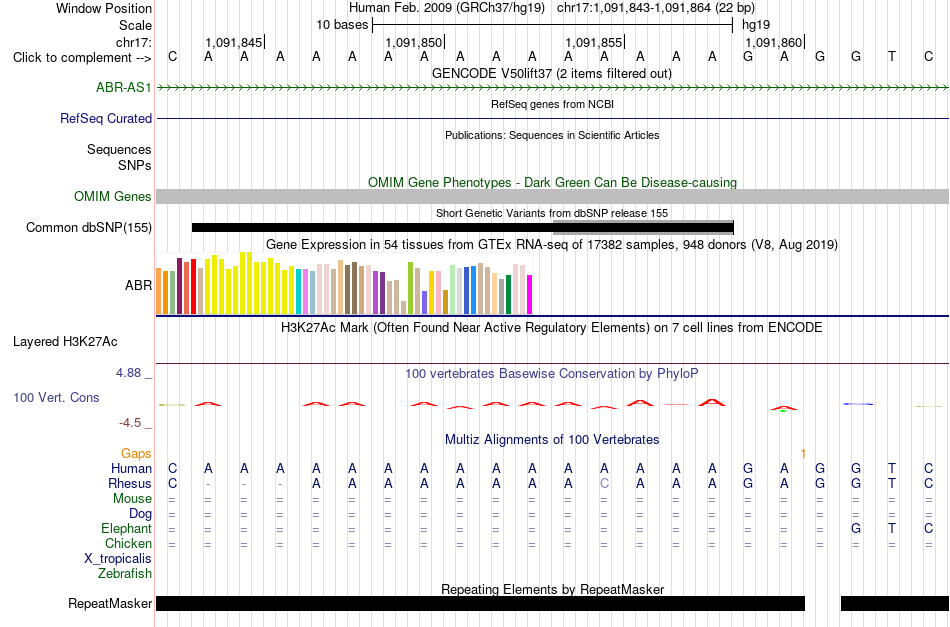Screen dimensions: 950x627
Task: Click '100 vertebrates Basewise Conservation by PhyloP' title
Action: coord(552,373)
